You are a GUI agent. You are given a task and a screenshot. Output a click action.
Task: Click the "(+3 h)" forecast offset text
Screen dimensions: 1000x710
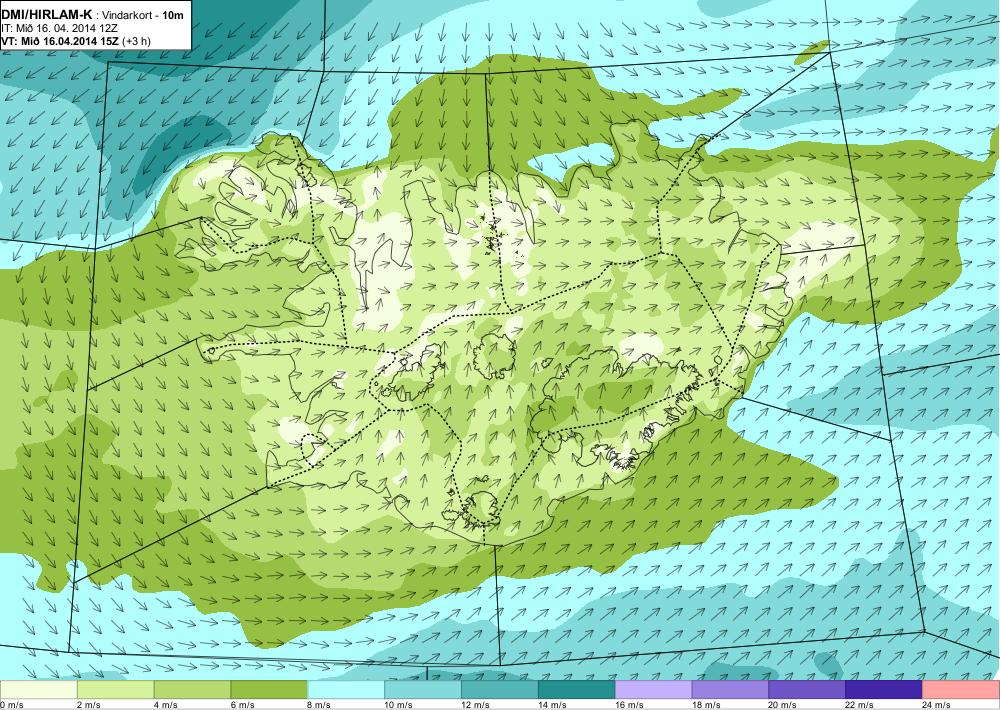tap(136, 41)
